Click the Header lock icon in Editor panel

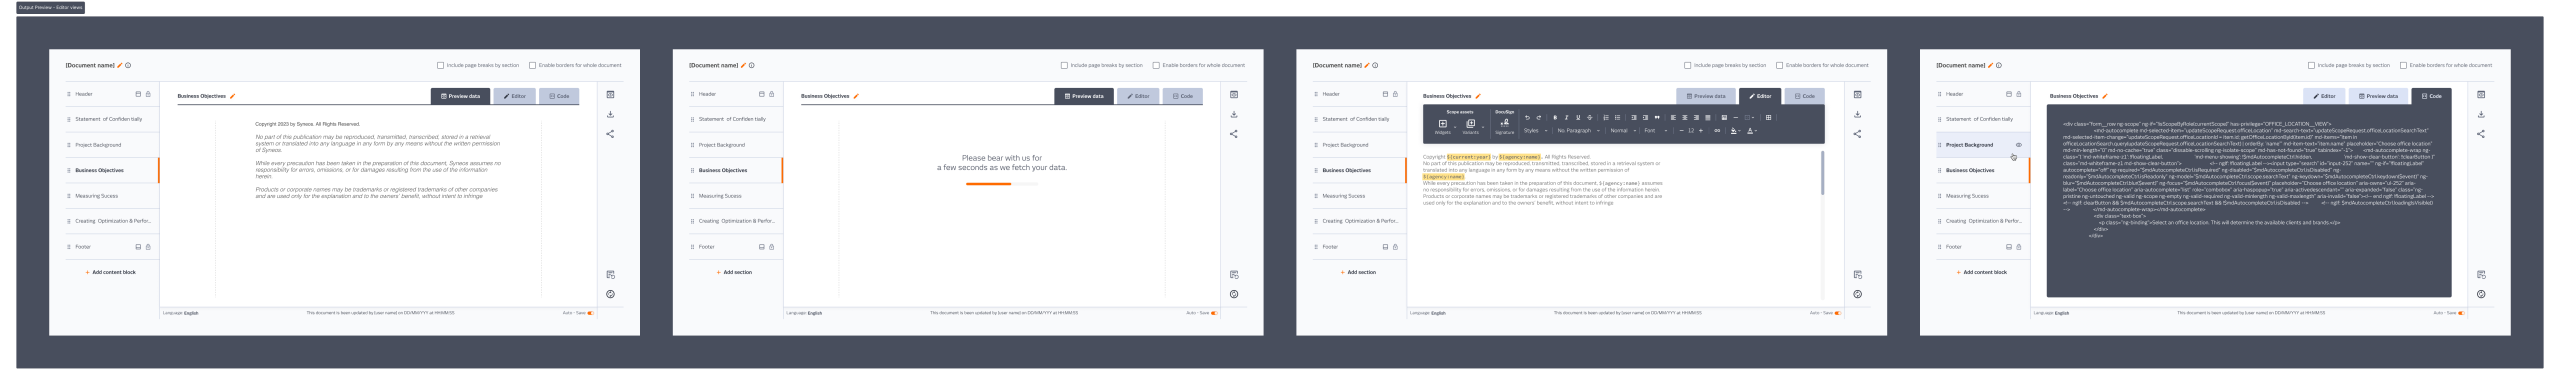[1395, 94]
